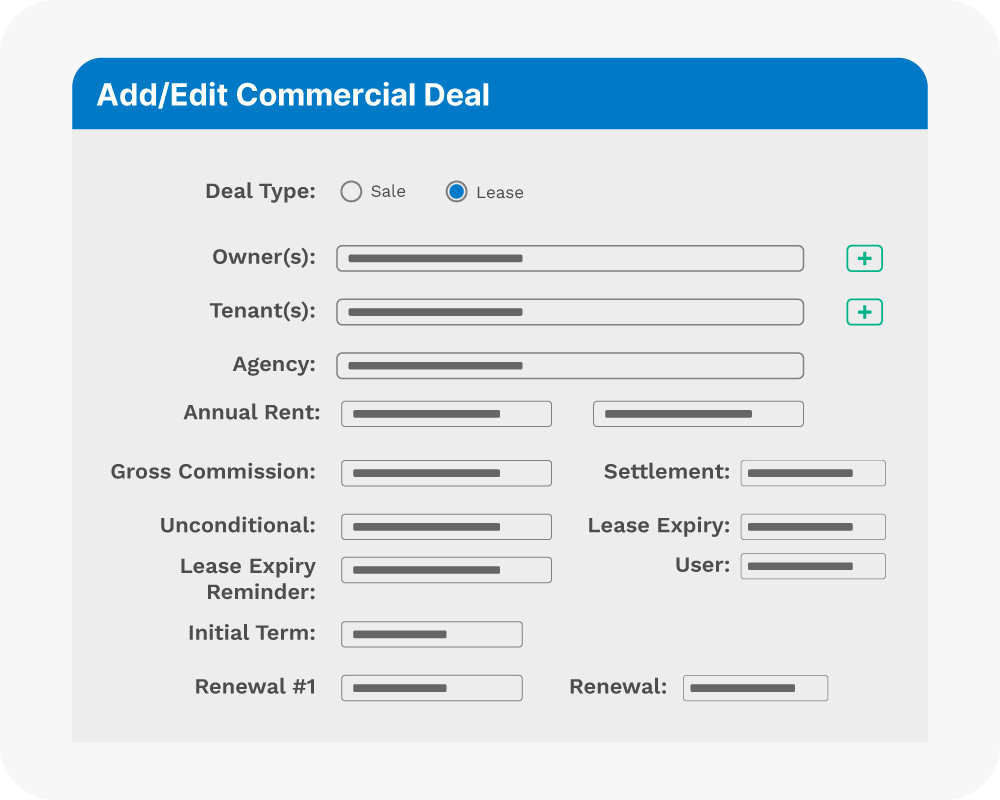Click the Add/Edit Commercial Deal header
Screen dimensions: 1000x800
293,95
